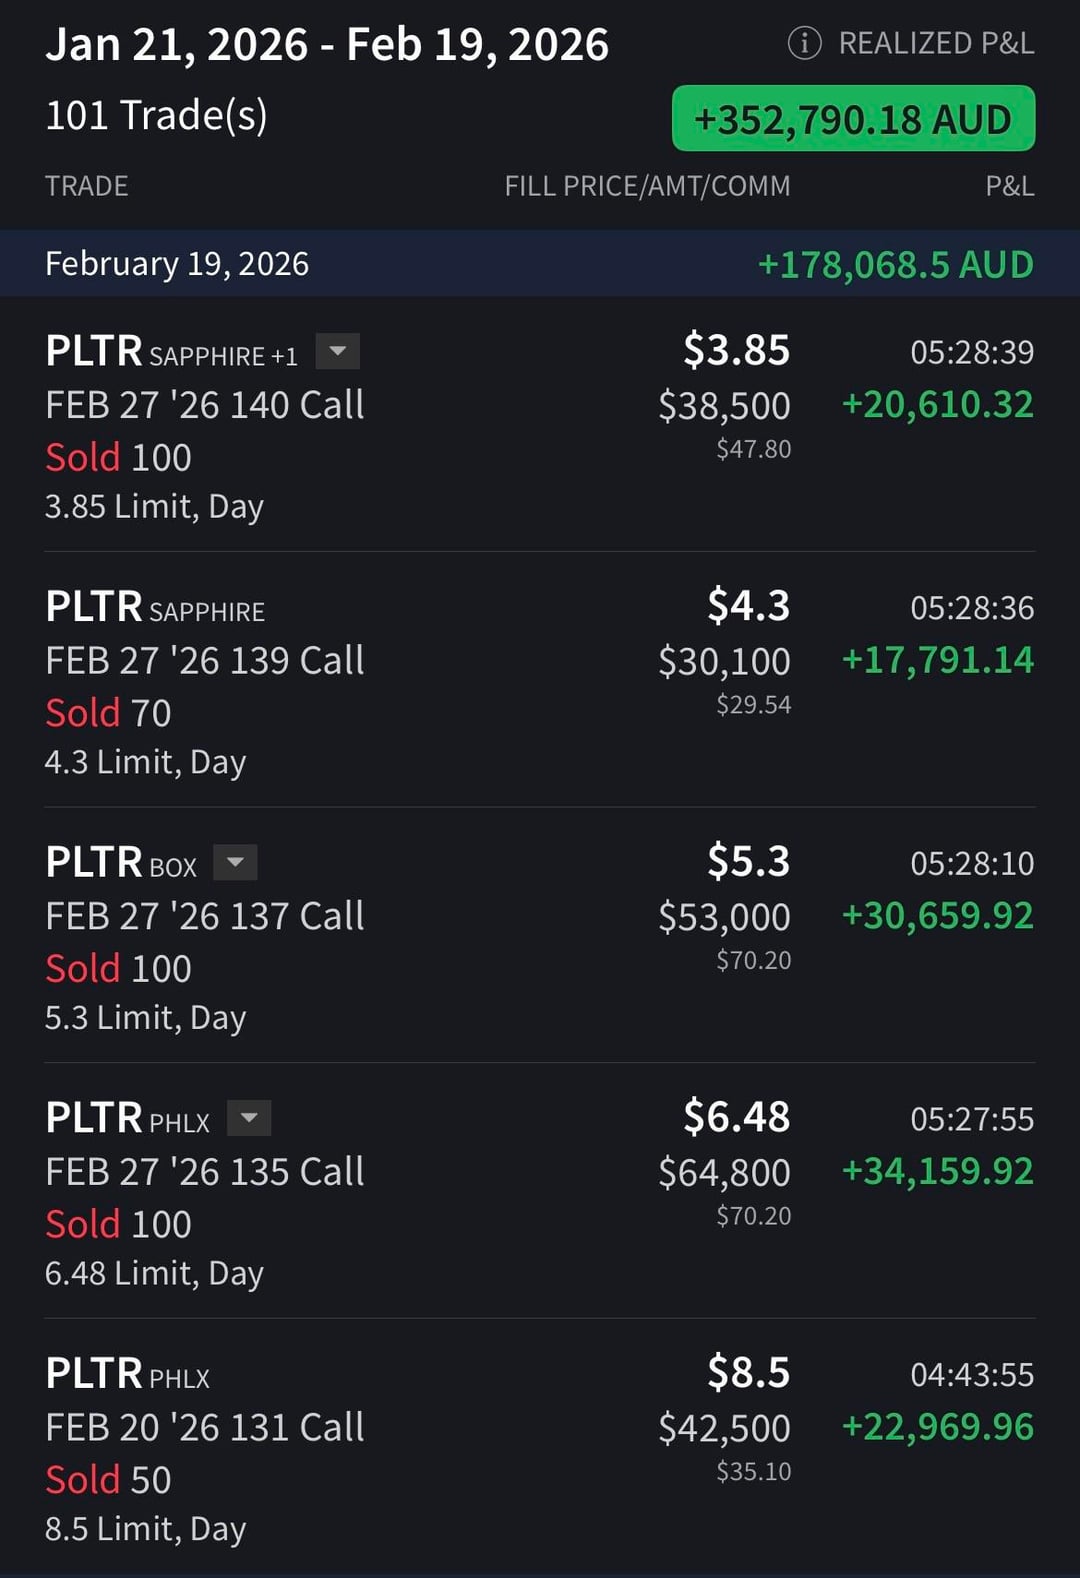The image size is (1080, 1578).
Task: Tap the +20,610.32 profit value
Action: pos(937,405)
